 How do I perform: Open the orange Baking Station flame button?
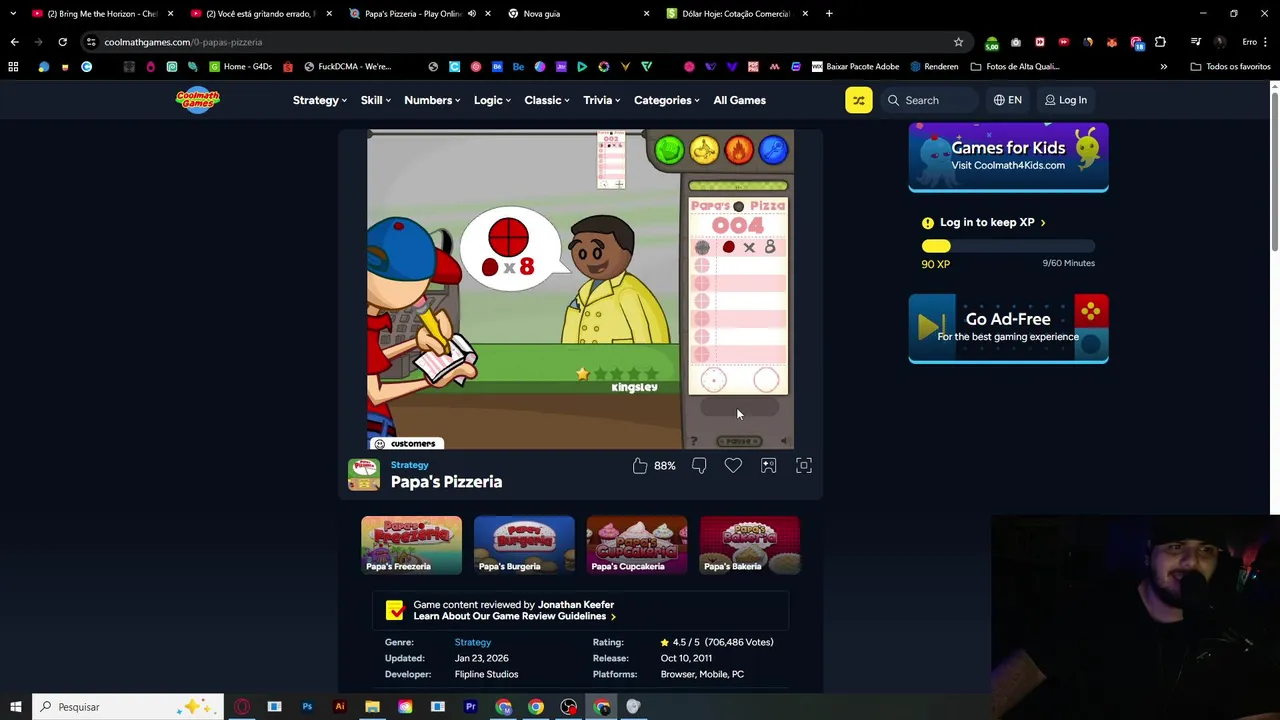739,150
